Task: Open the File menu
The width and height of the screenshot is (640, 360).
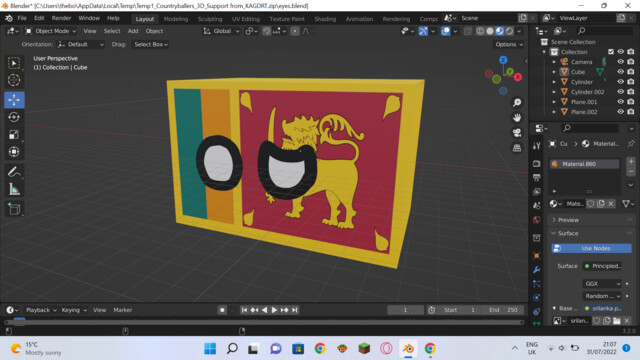Action: (22, 18)
